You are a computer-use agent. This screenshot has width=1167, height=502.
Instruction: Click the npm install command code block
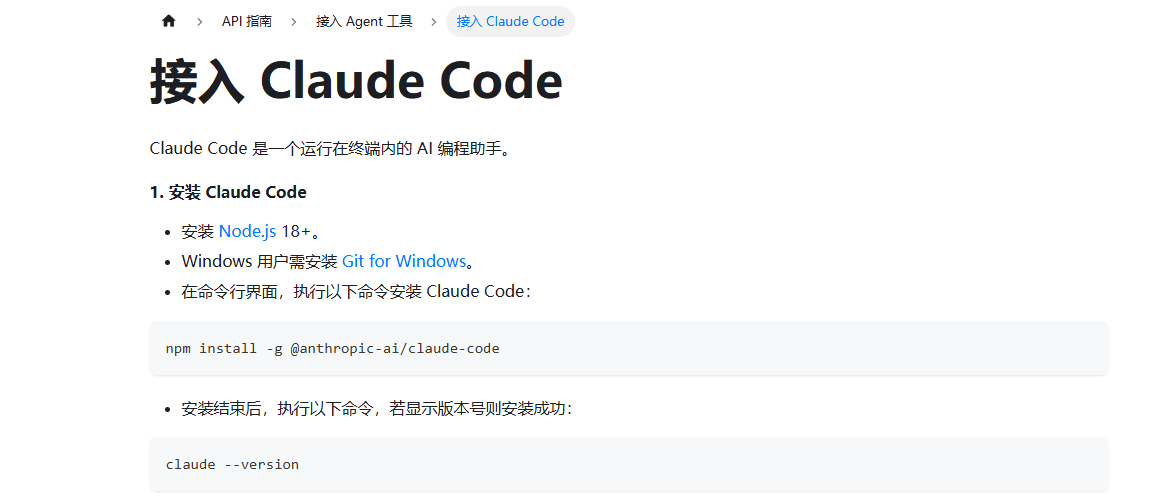(628, 348)
